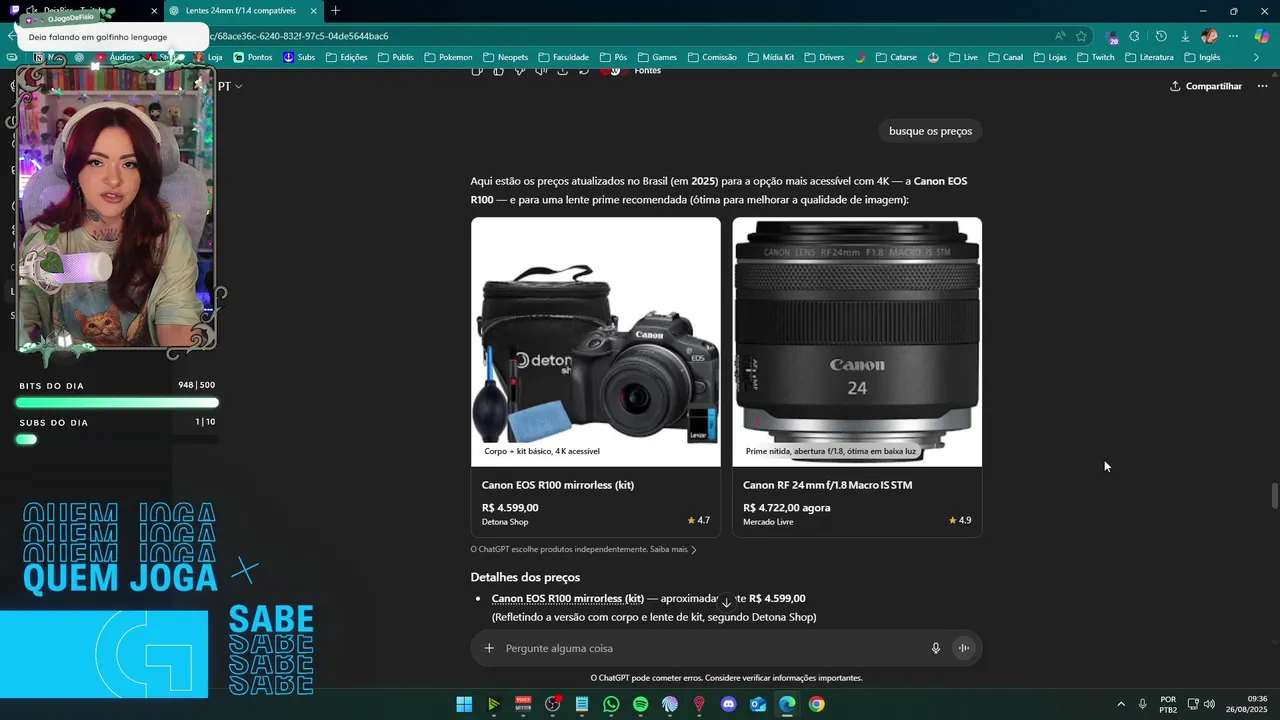
Task: Open Outlook from the taskbar
Action: point(758,704)
